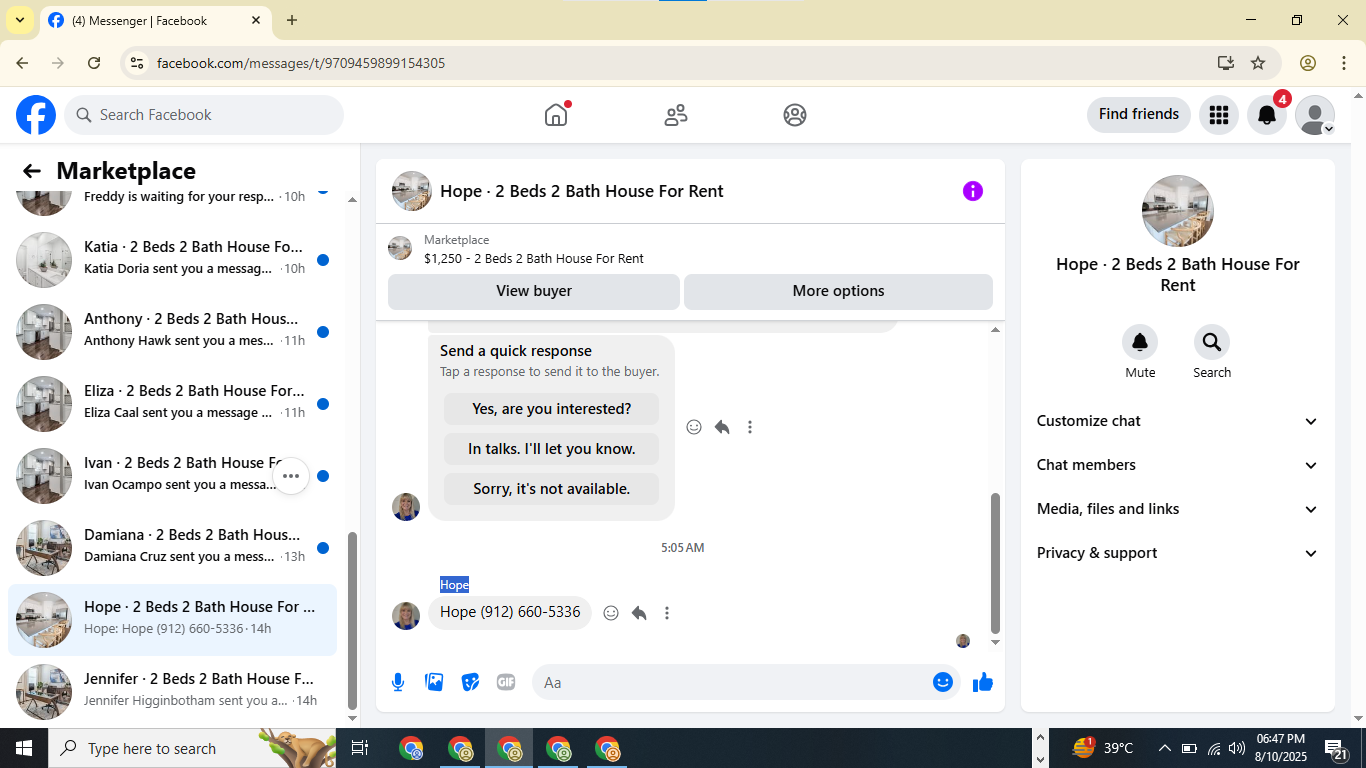Open Damiana Cruz's conversation
The height and width of the screenshot is (768, 1366).
coord(173,548)
